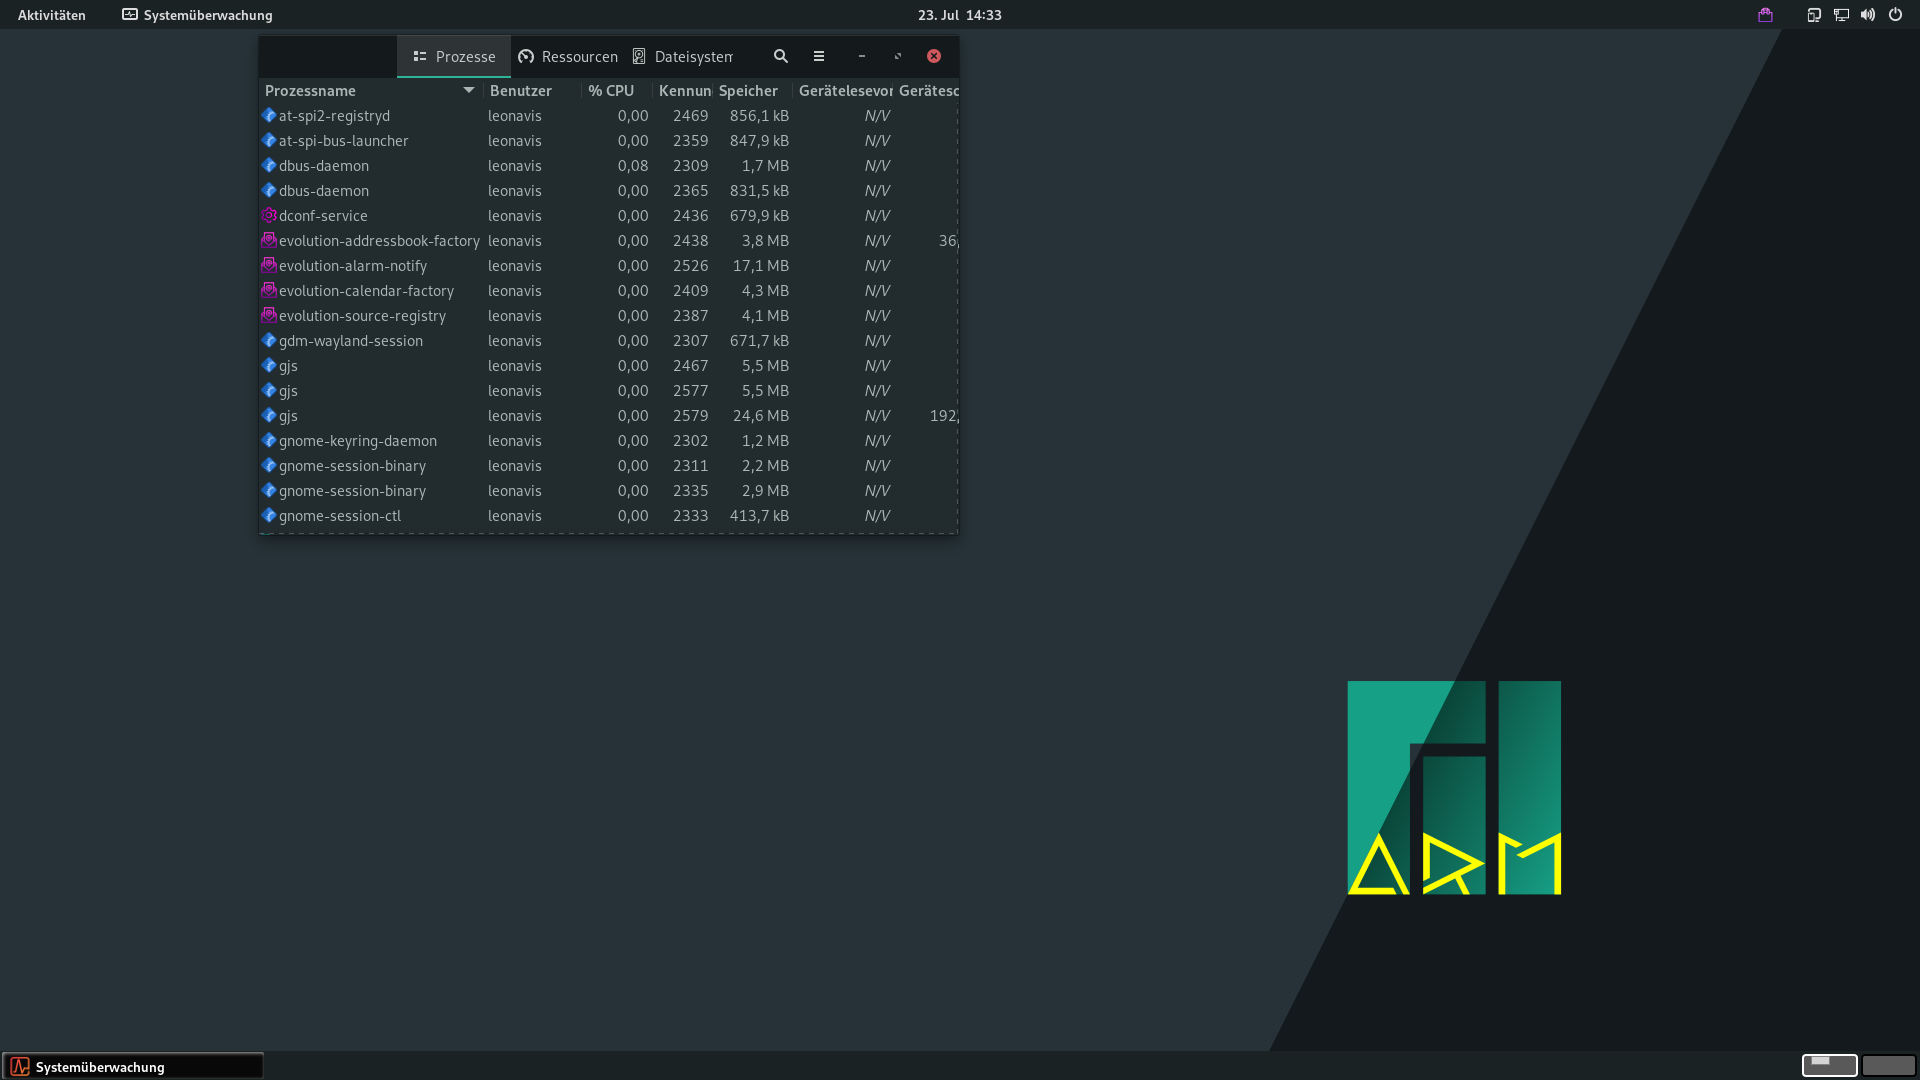The image size is (1920, 1080).
Task: Minimize the System Monitor window
Action: point(862,56)
